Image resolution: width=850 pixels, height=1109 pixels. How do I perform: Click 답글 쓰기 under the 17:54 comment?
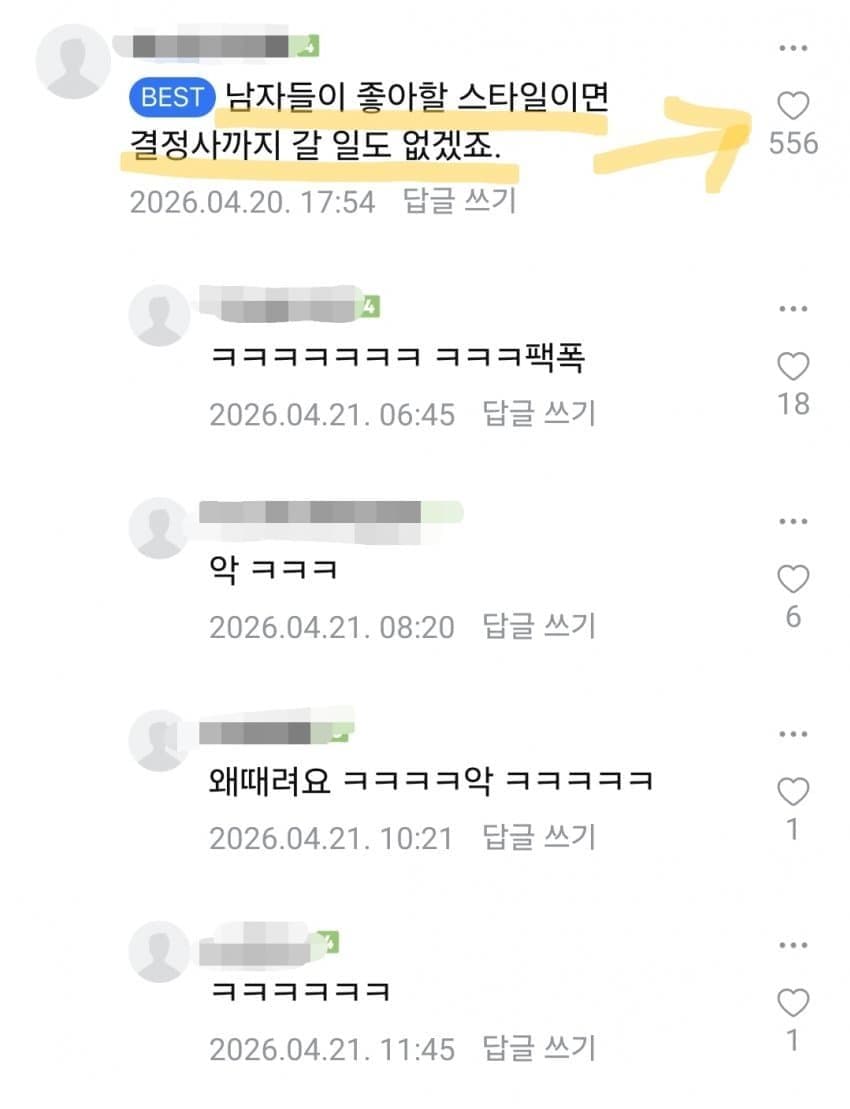point(460,202)
